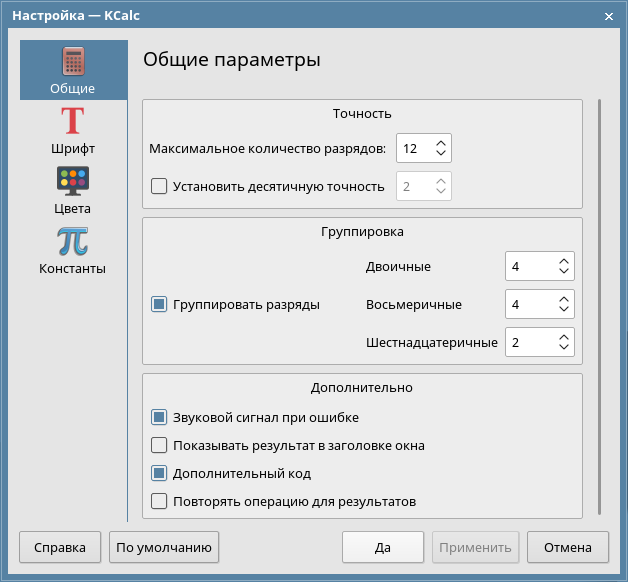Enable Установить десятичную точность checkbox
The height and width of the screenshot is (582, 628).
(158, 186)
